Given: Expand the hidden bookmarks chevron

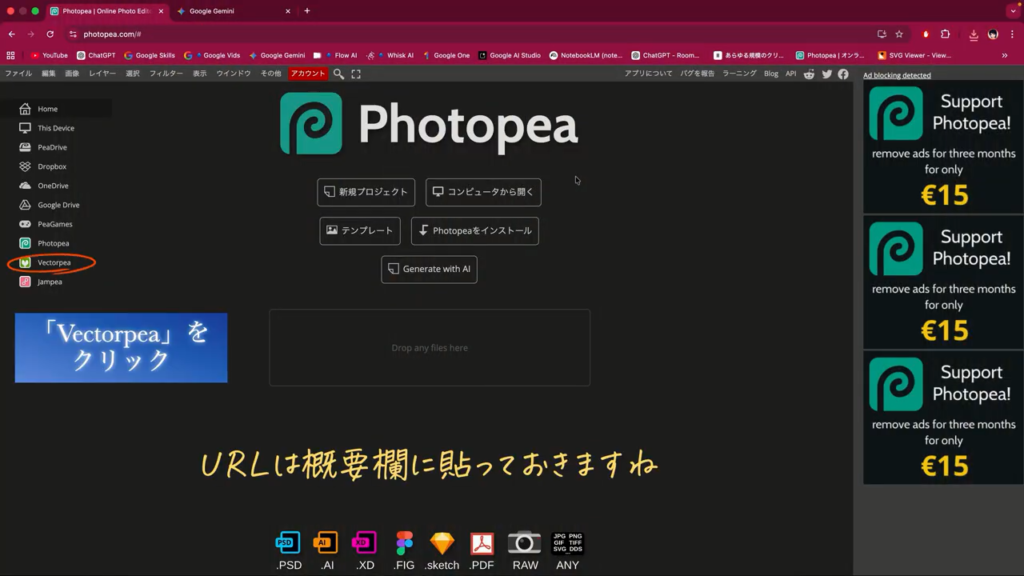Looking at the screenshot, I should point(1004,56).
